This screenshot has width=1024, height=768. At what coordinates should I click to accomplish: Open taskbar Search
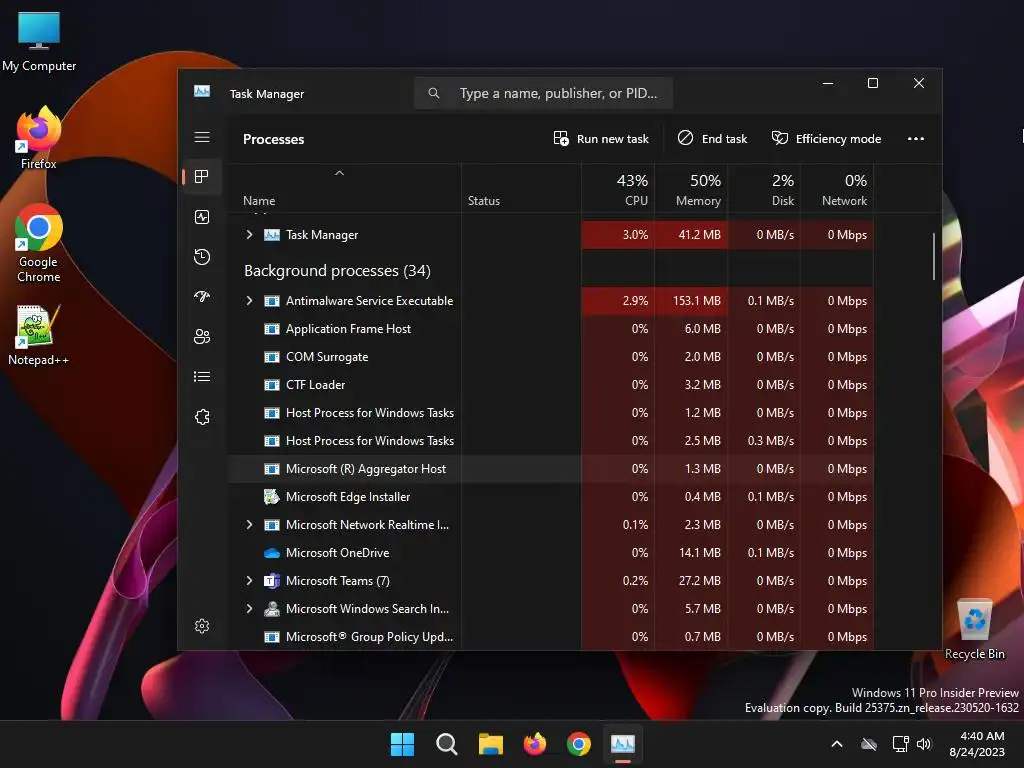pyautogui.click(x=447, y=744)
